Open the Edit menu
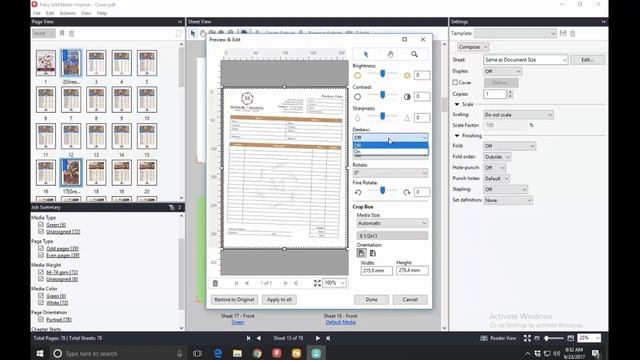This screenshot has width=640, height=360. pyautogui.click(x=50, y=13)
